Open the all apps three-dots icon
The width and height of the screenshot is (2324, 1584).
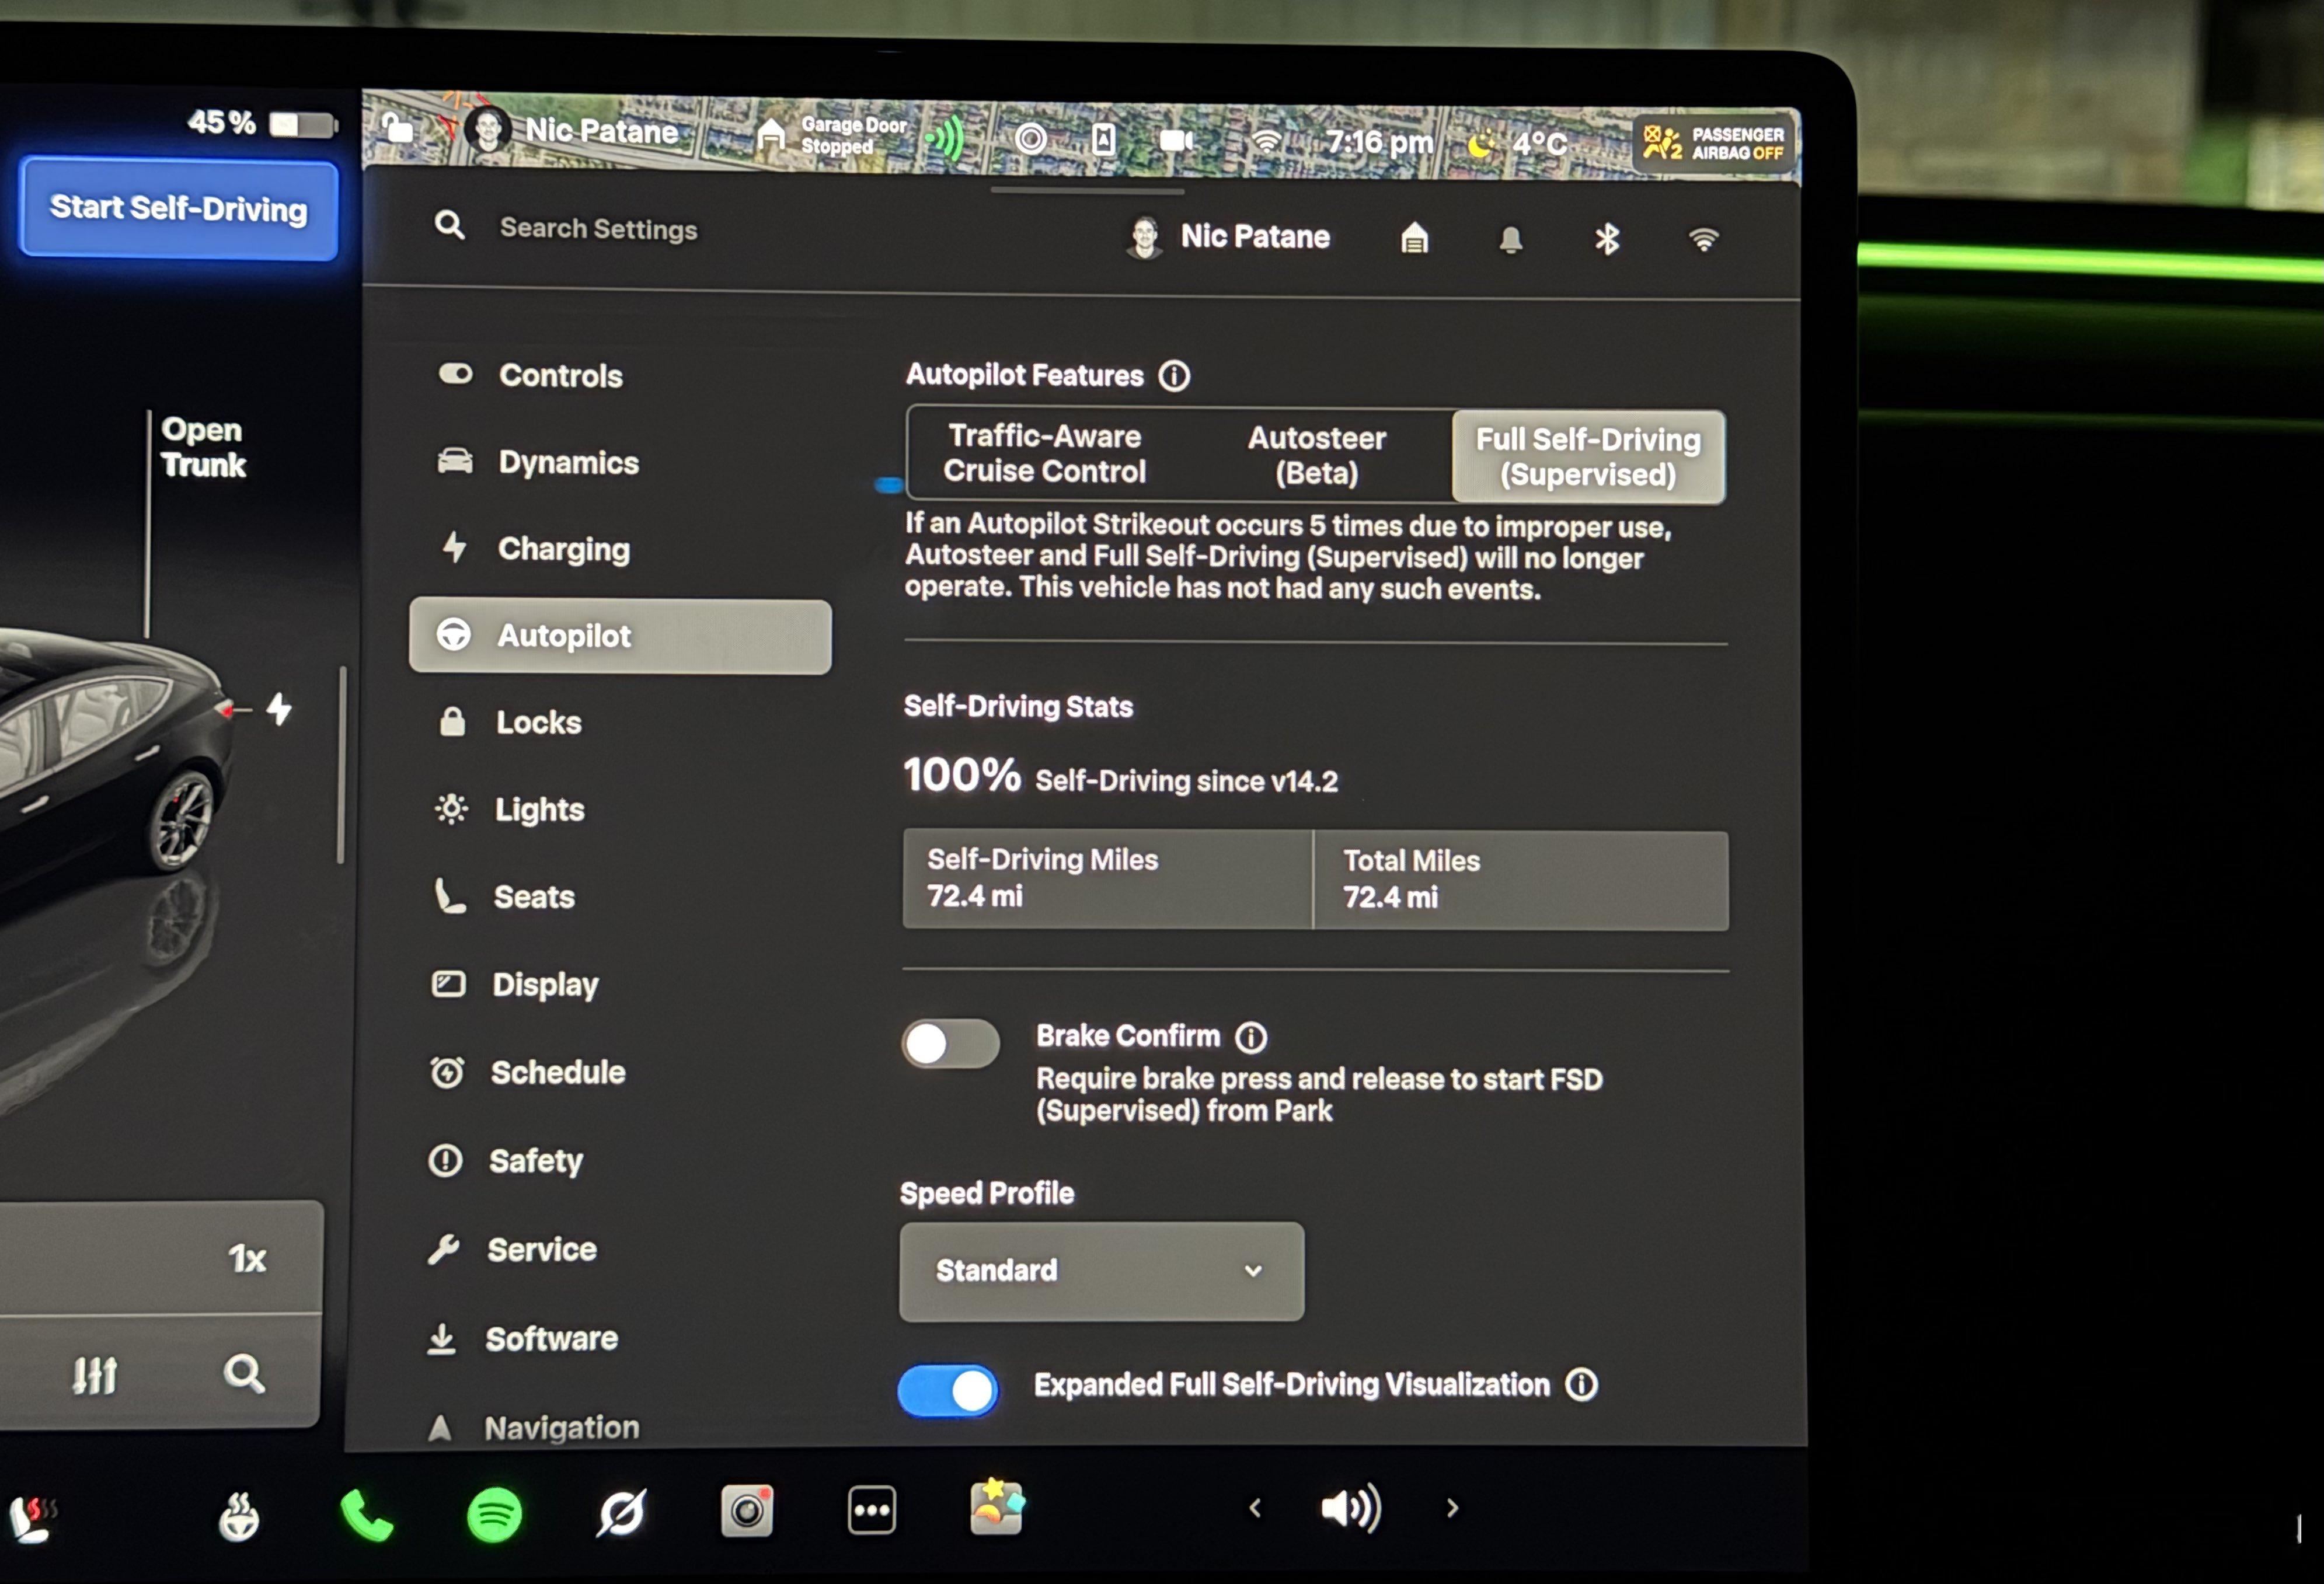tap(871, 1510)
